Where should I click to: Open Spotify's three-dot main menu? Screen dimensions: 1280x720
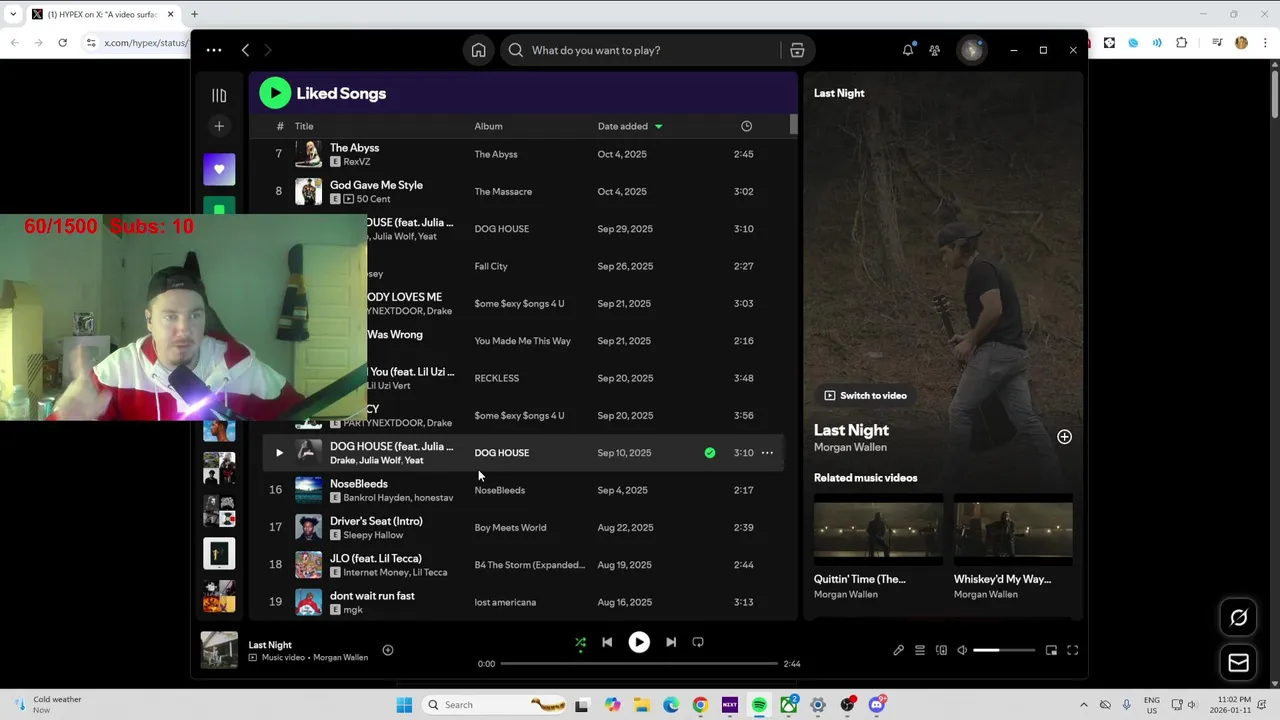click(214, 50)
